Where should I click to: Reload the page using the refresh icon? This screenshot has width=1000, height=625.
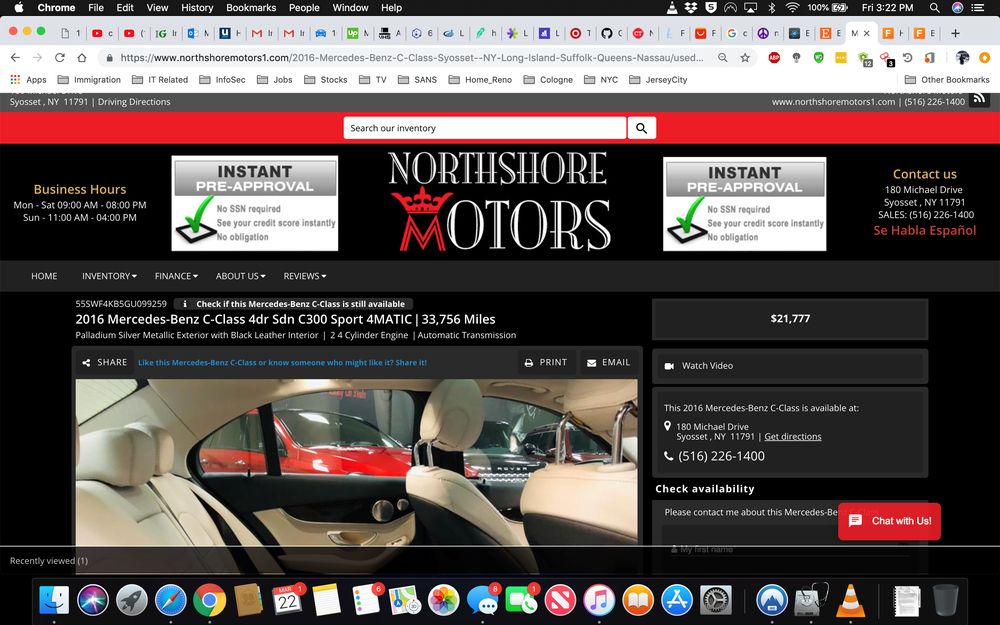[60, 58]
